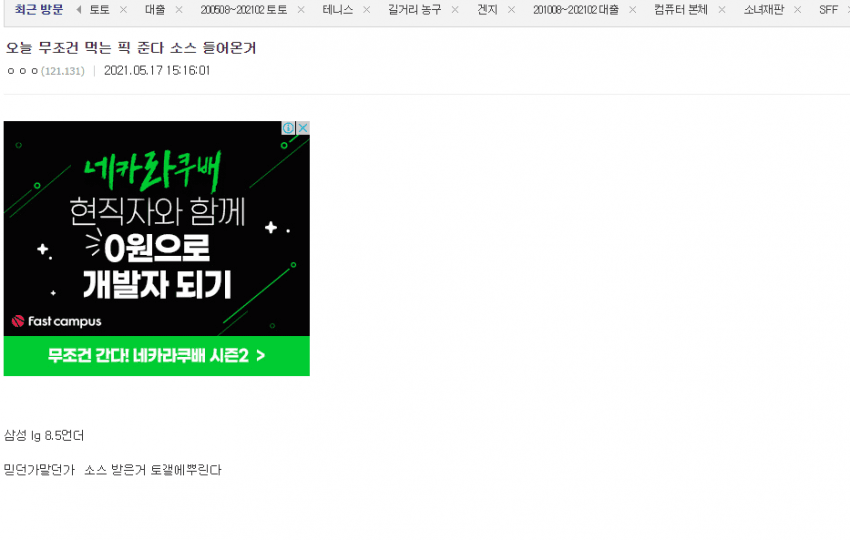This screenshot has height=540, width=850.
Task: Remove 테니스 from recent visits
Action: coord(366,10)
